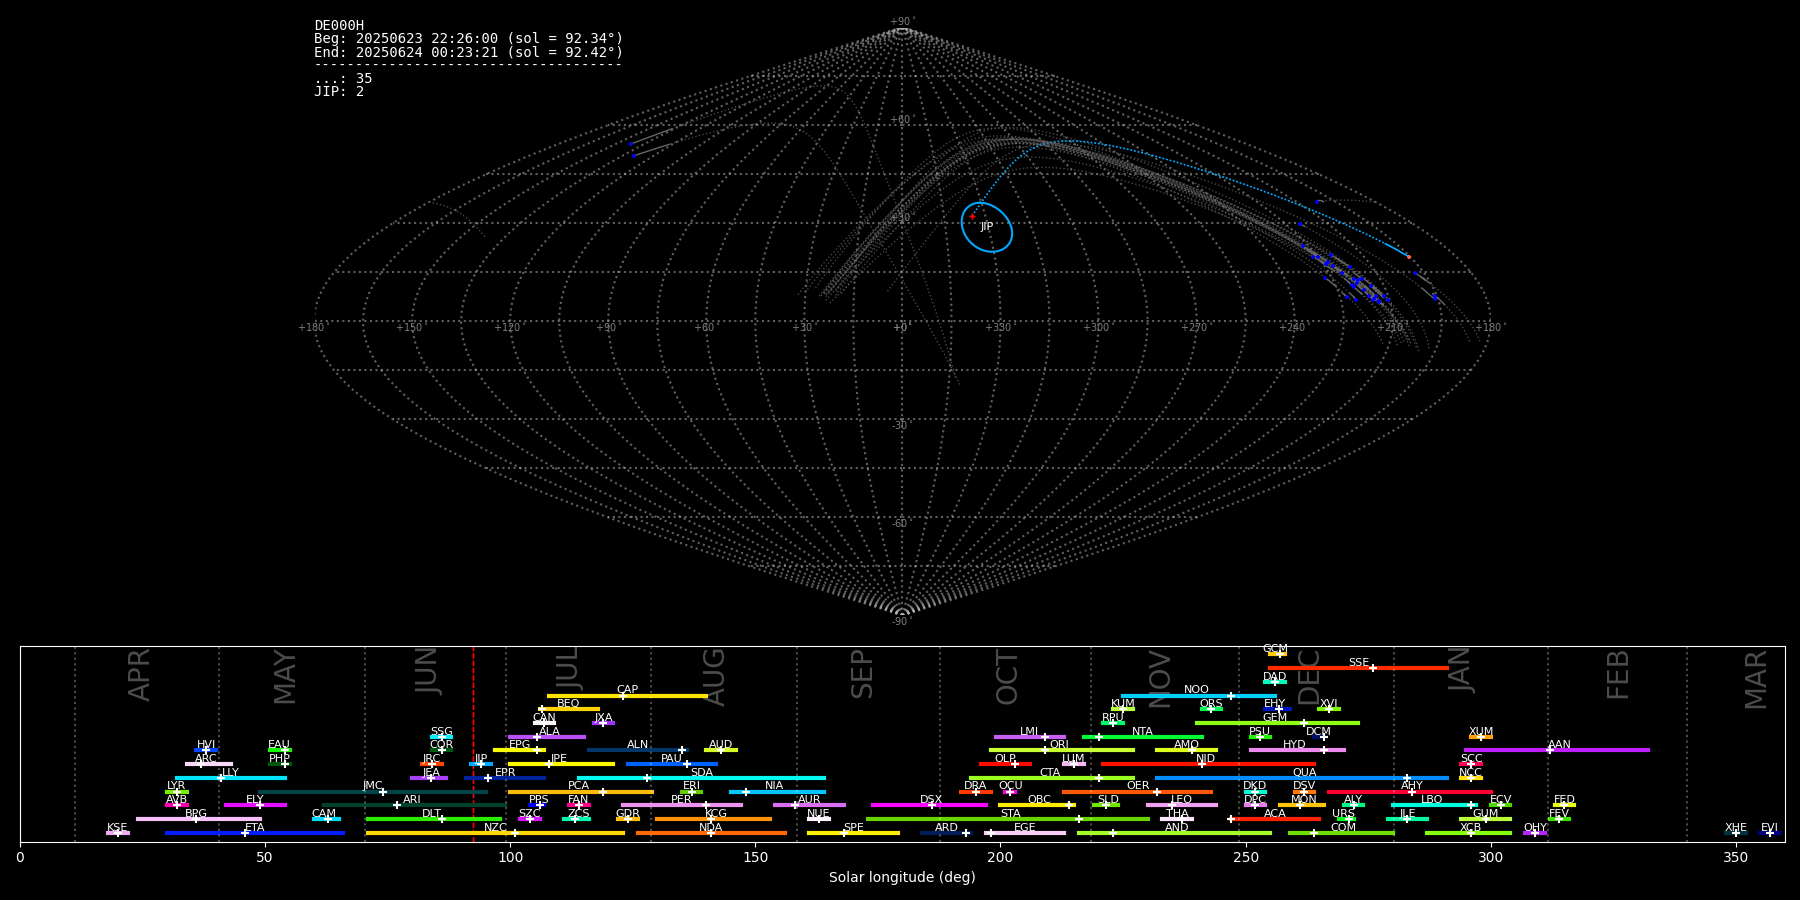Click the SSE shower label

(x=1358, y=663)
